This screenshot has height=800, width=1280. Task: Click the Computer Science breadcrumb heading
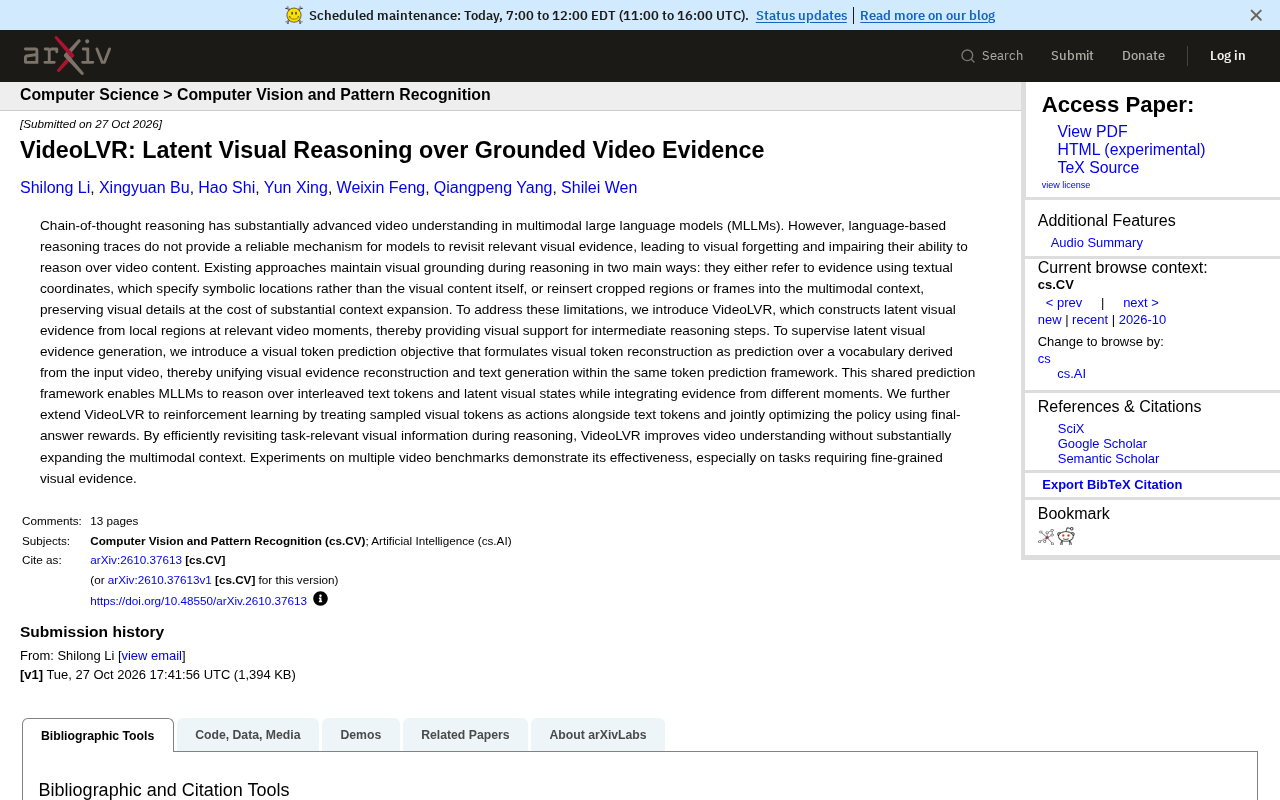[89, 95]
